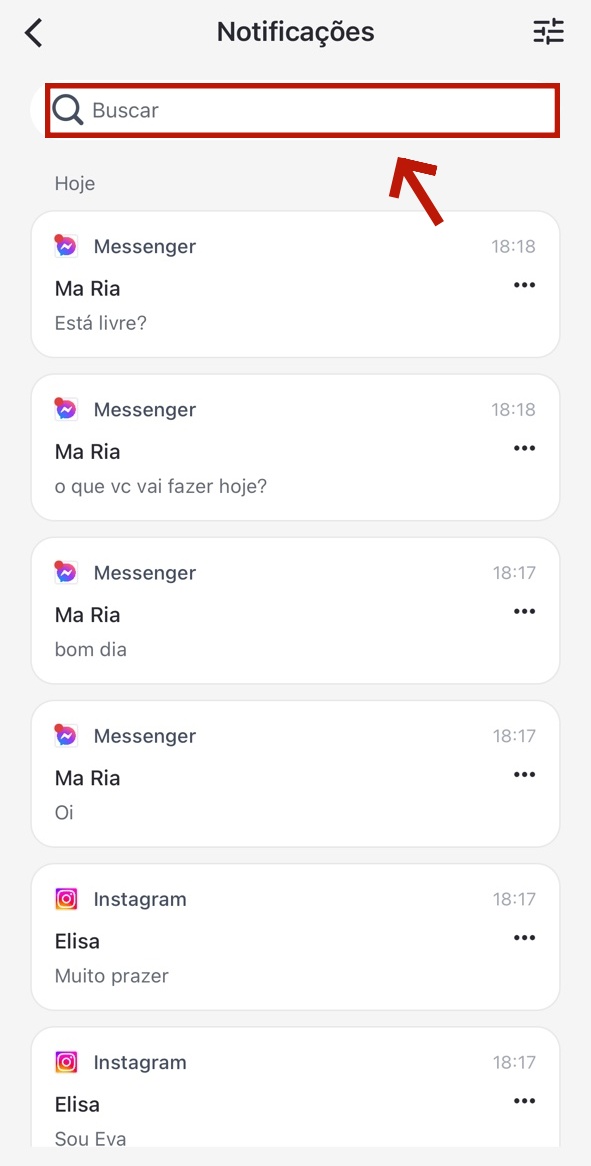Image resolution: width=591 pixels, height=1166 pixels.
Task: Tap the magnifying glass search icon
Action: click(67, 110)
